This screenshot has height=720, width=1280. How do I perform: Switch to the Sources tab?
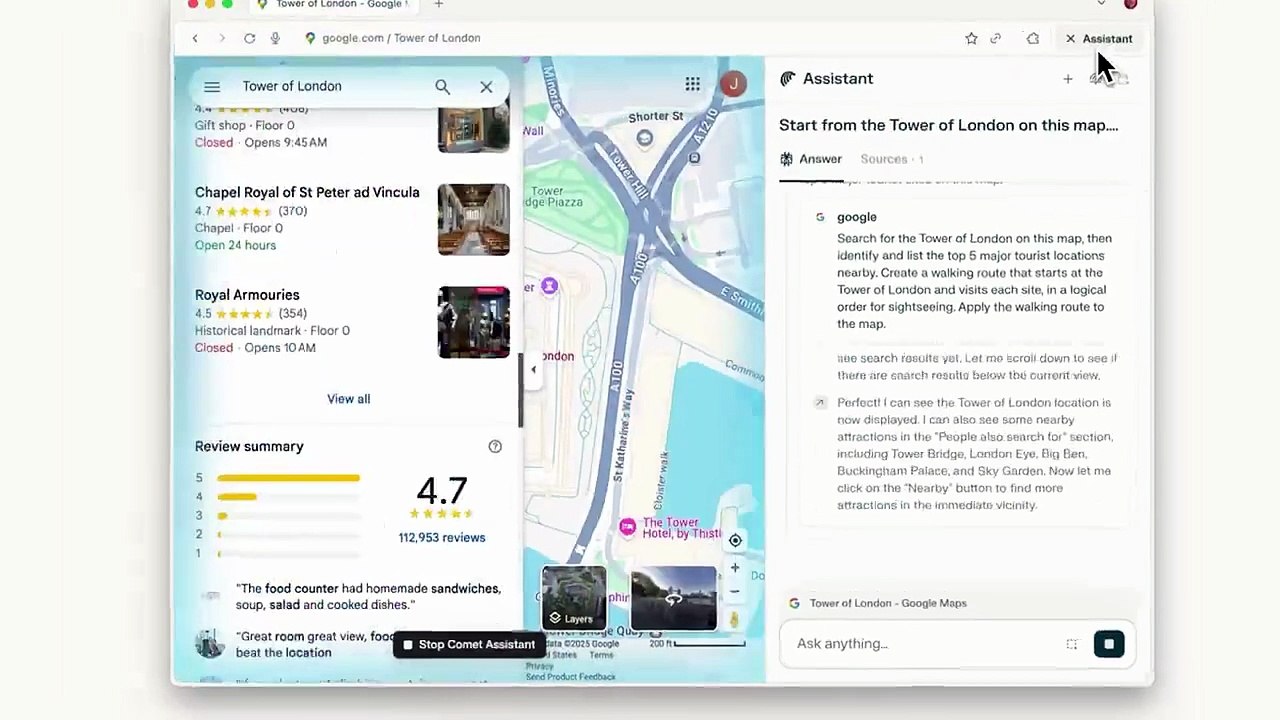[891, 159]
